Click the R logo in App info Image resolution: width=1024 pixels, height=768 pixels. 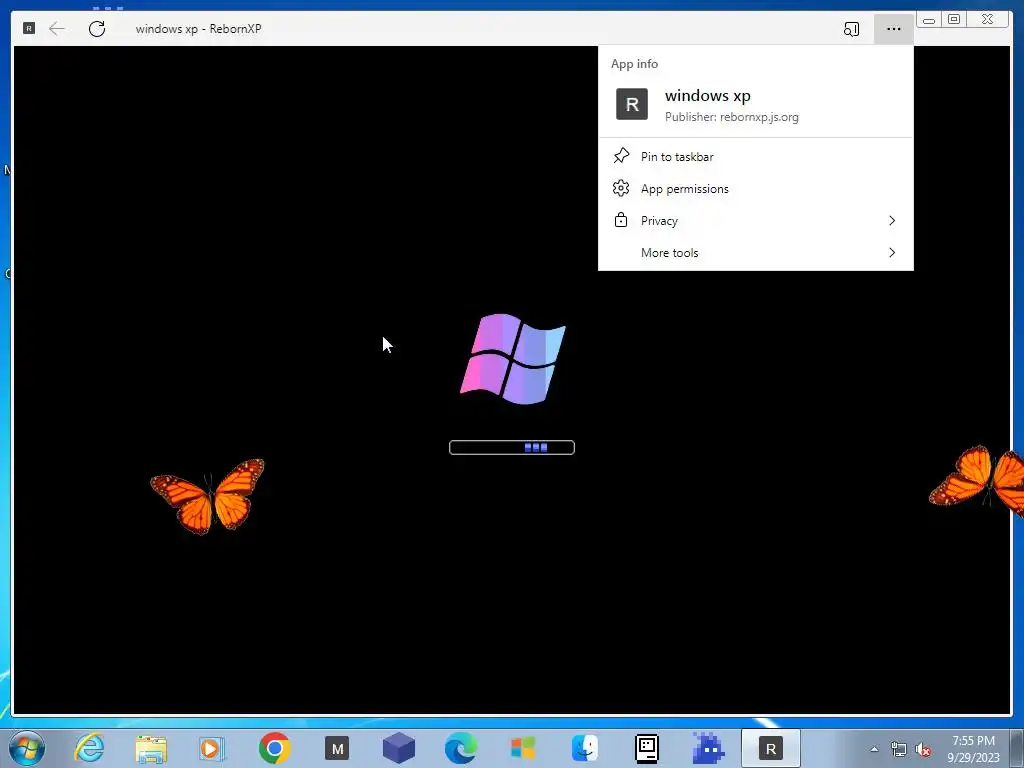(632, 104)
